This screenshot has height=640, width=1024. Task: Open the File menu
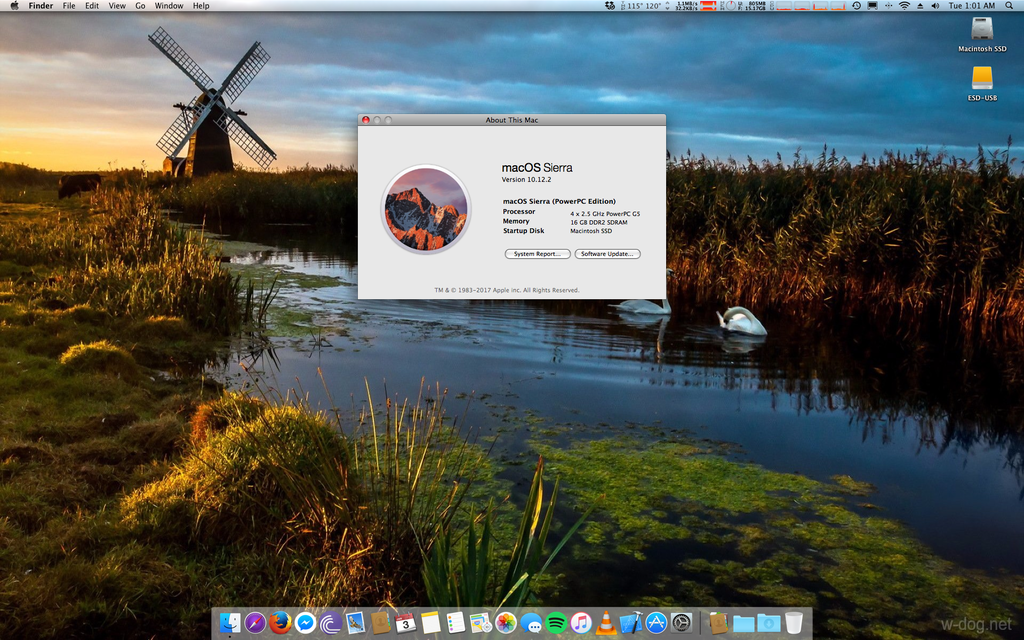69,6
